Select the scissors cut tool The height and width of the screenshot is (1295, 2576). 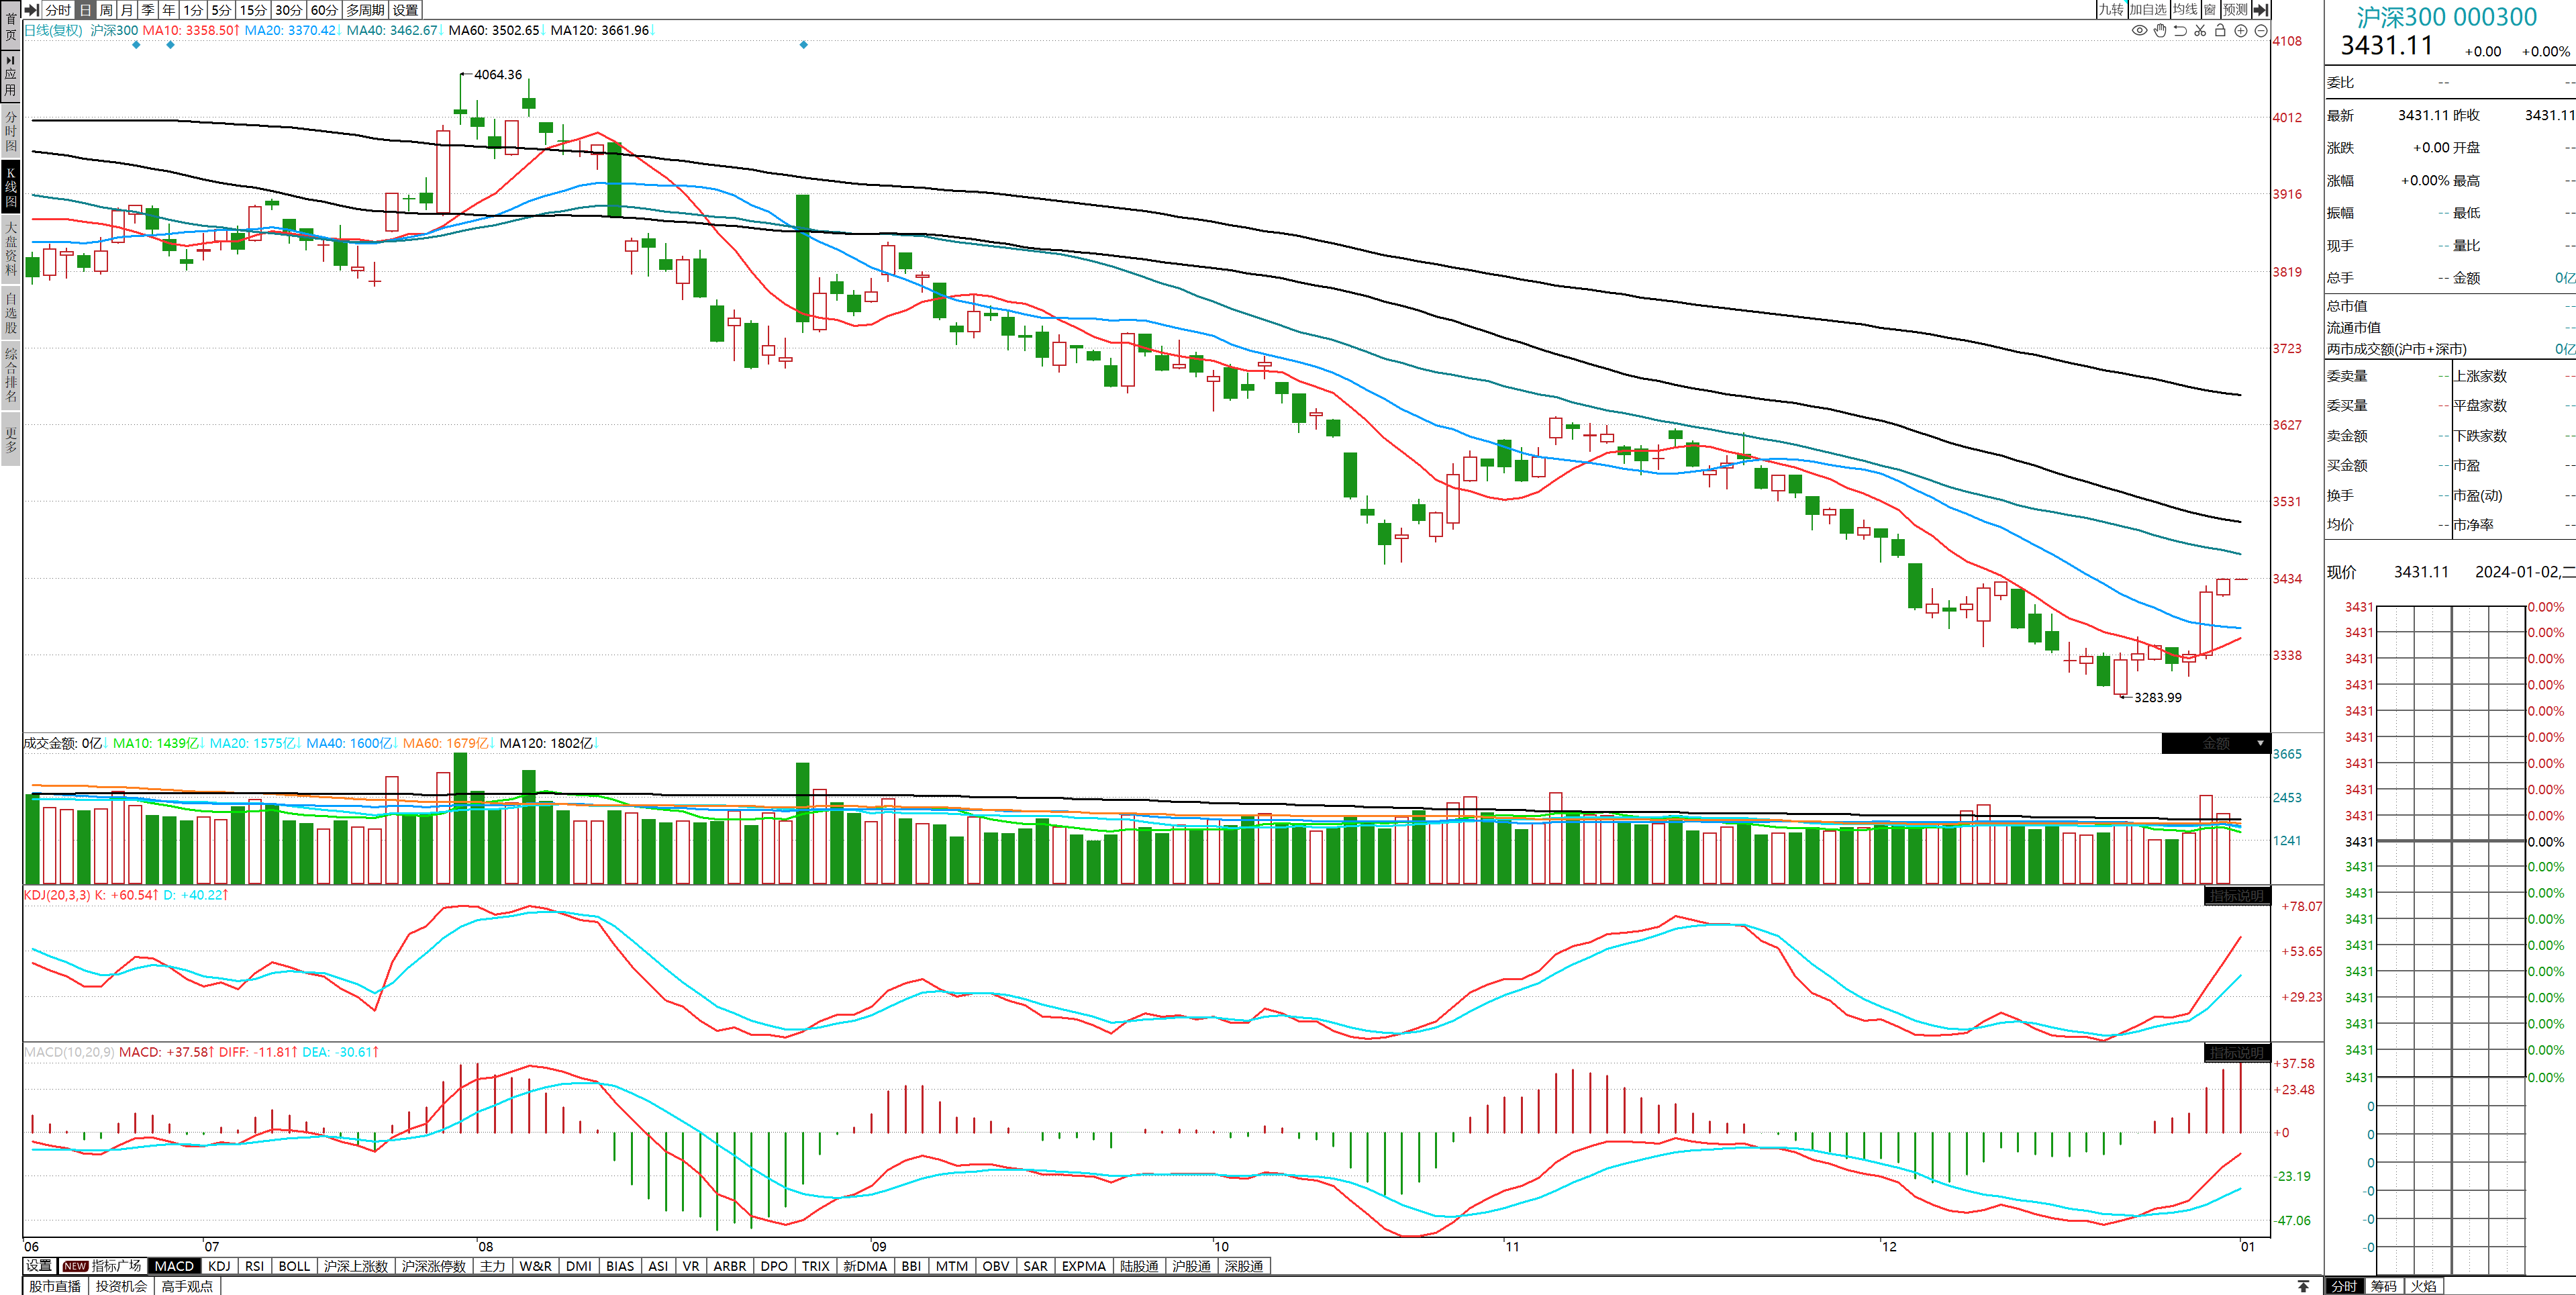(2200, 30)
